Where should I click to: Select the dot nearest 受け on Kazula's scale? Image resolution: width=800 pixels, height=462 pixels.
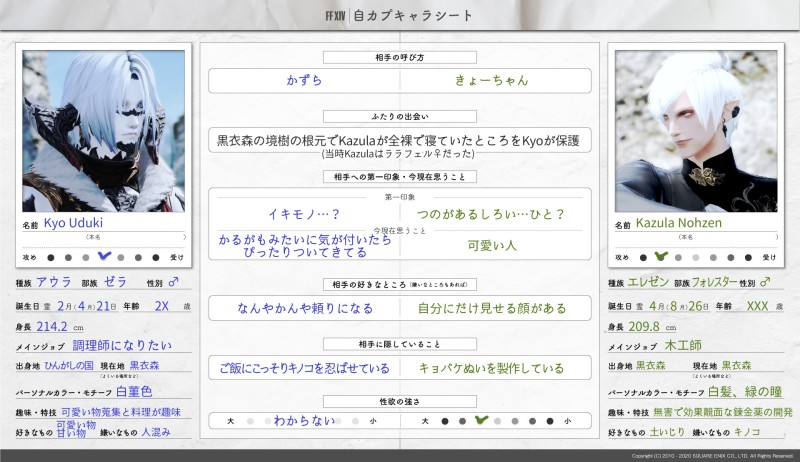click(x=748, y=258)
